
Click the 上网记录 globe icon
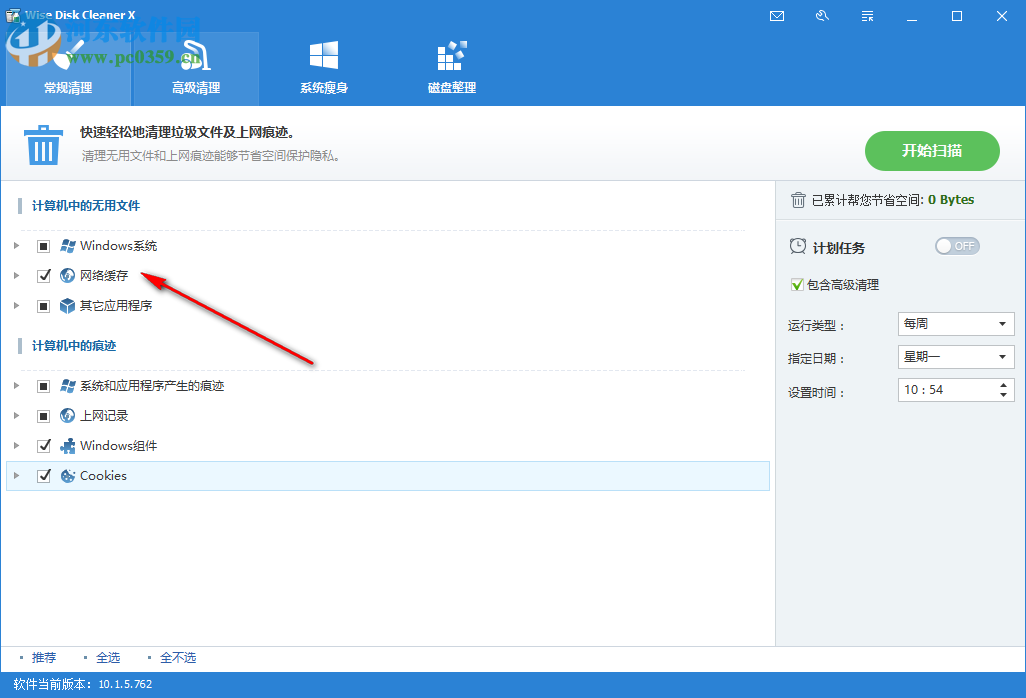coord(67,415)
